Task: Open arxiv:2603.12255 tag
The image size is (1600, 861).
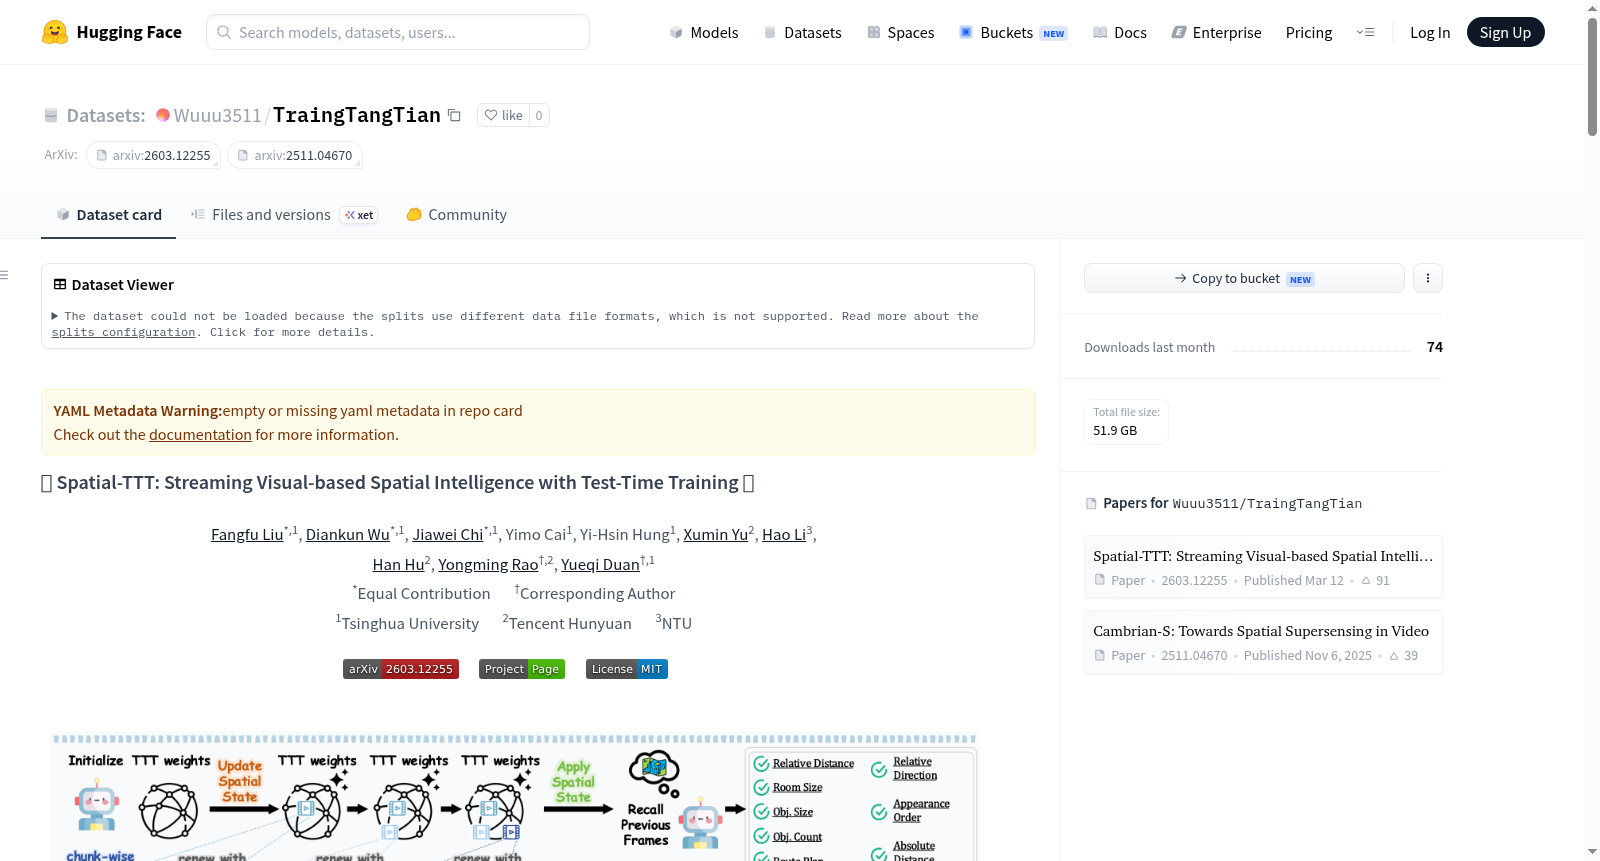Action: tap(153, 155)
